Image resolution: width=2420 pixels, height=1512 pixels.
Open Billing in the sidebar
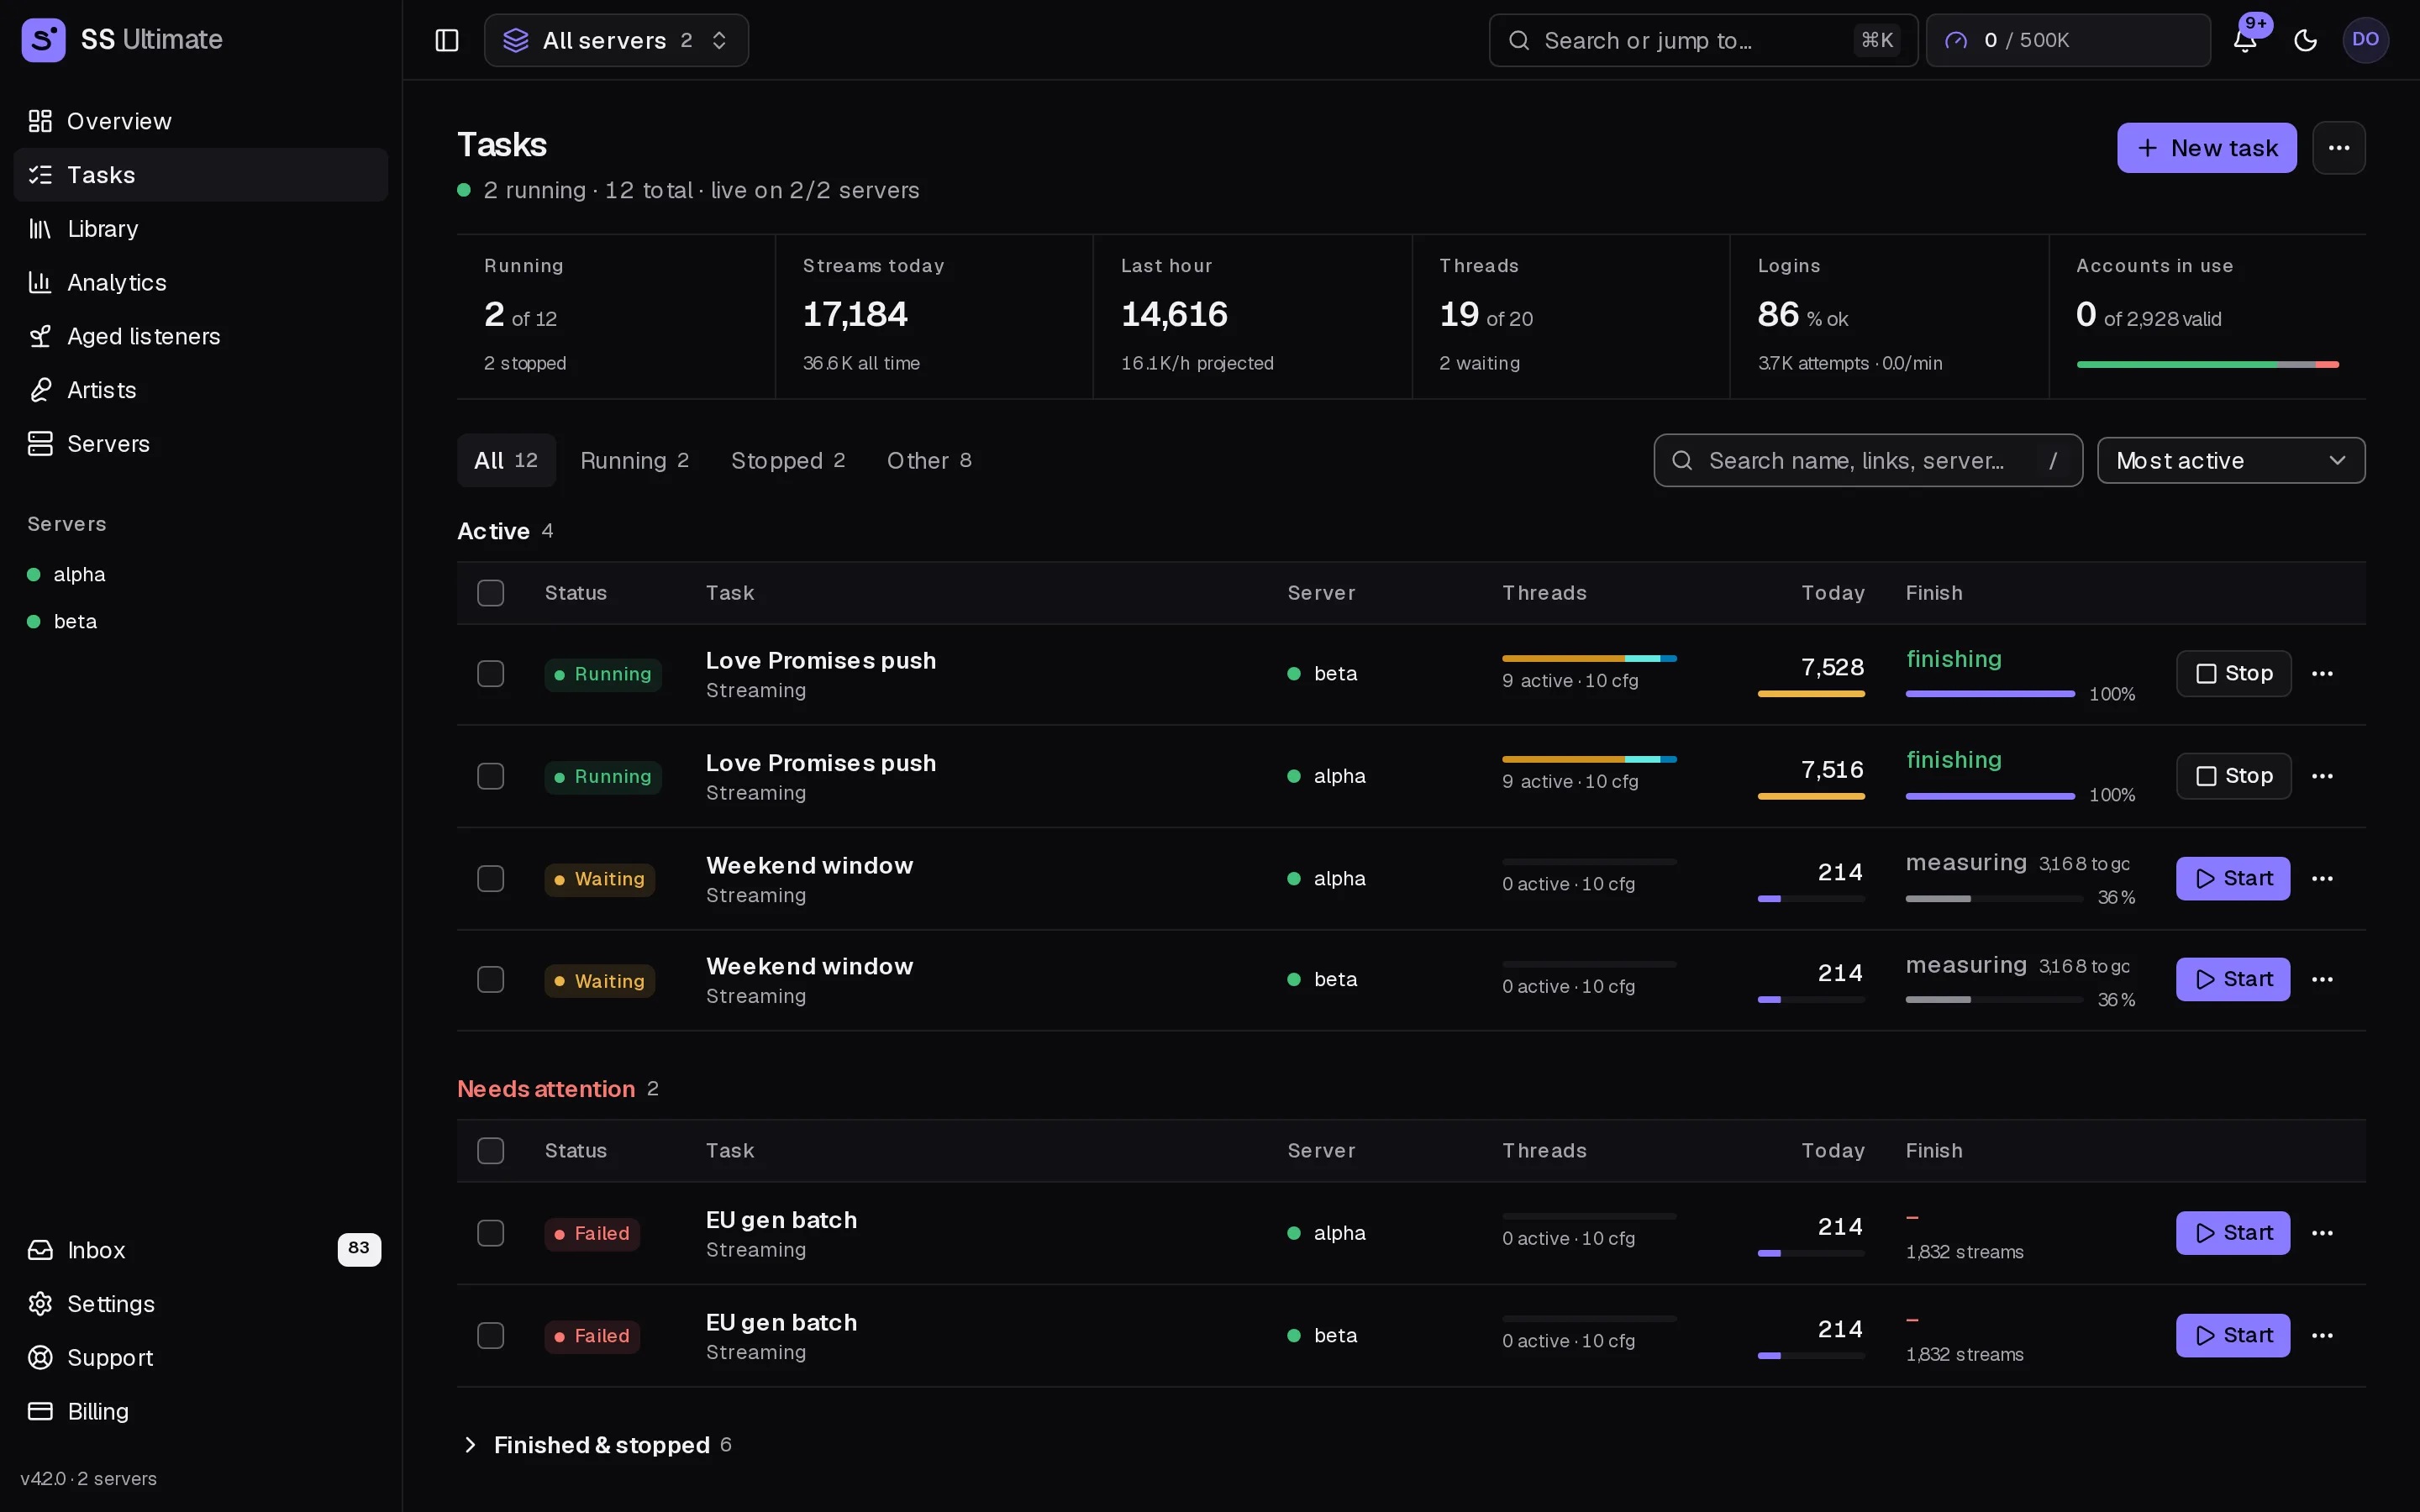click(201, 1412)
